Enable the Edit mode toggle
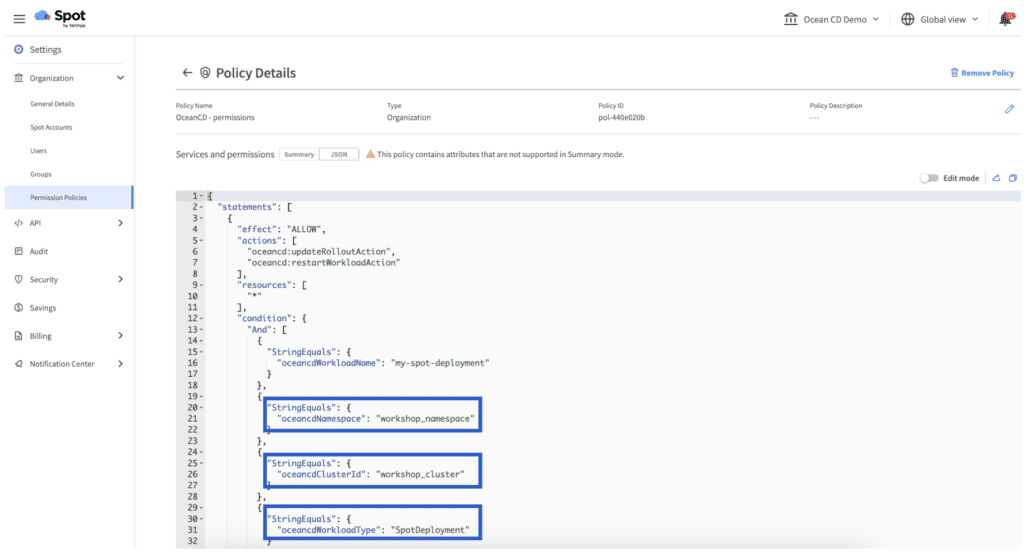The width and height of the screenshot is (1024, 560). [929, 178]
